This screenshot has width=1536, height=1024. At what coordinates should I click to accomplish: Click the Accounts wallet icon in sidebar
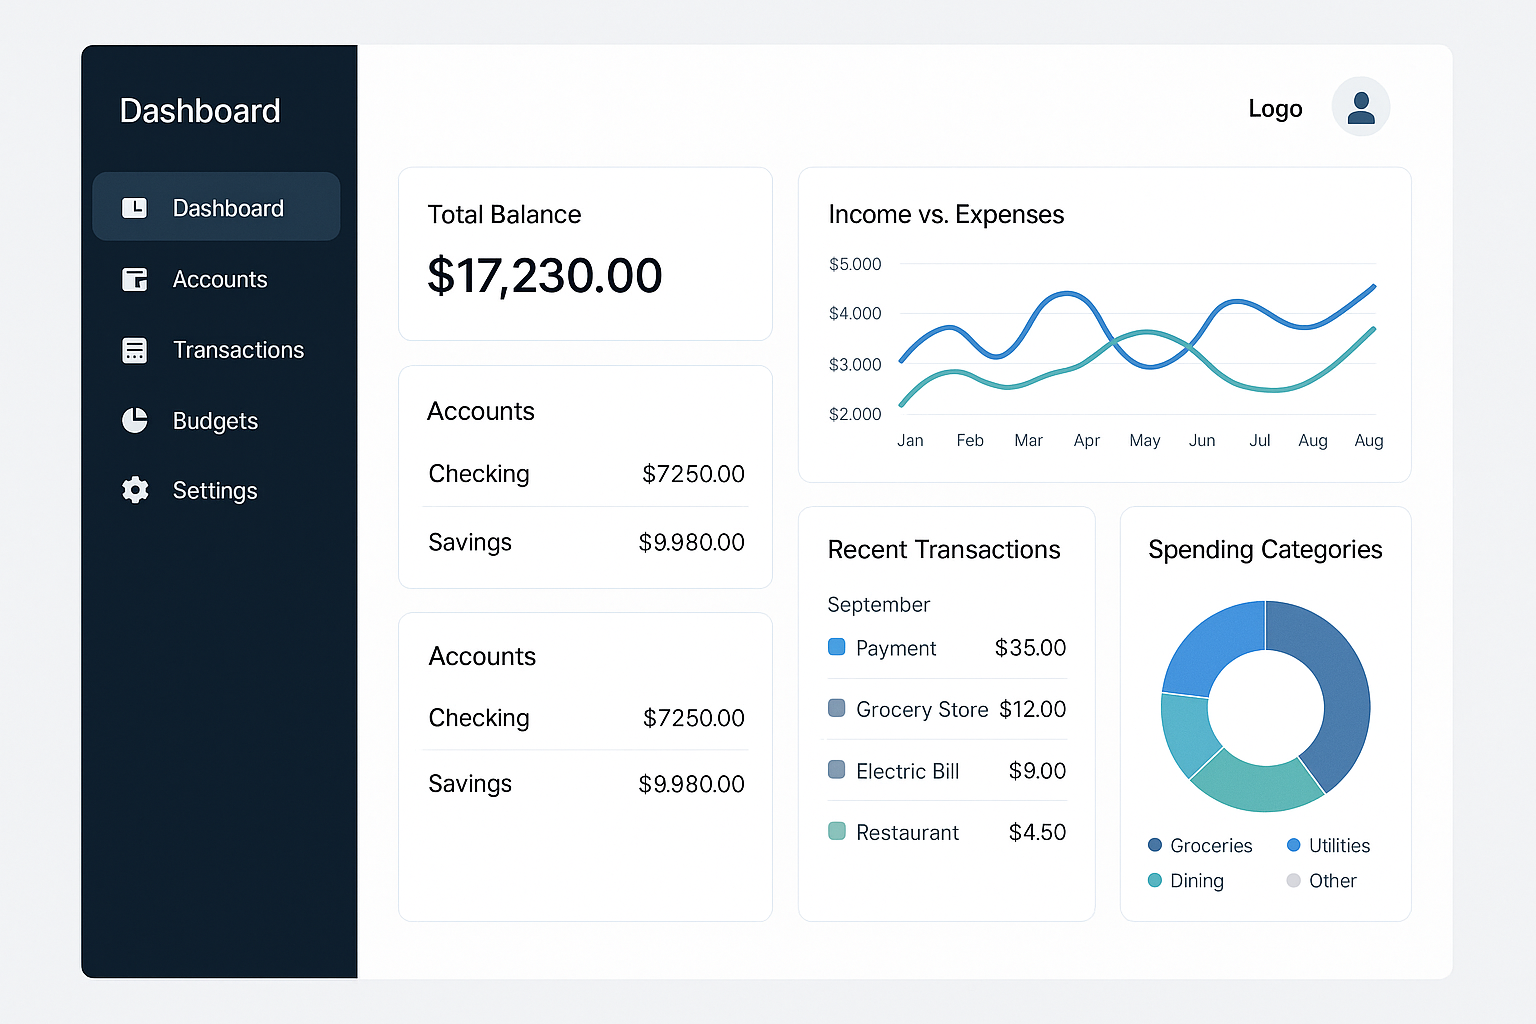pyautogui.click(x=134, y=279)
